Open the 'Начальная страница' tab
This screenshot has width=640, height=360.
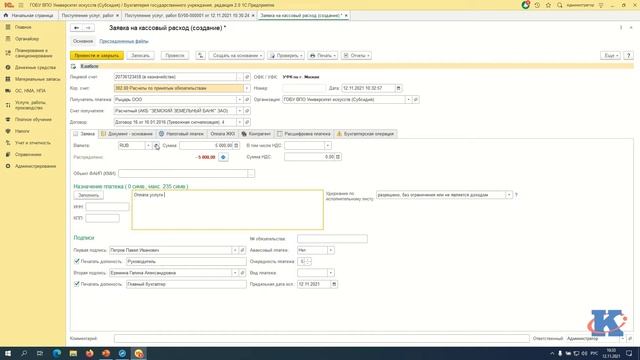(x=29, y=16)
